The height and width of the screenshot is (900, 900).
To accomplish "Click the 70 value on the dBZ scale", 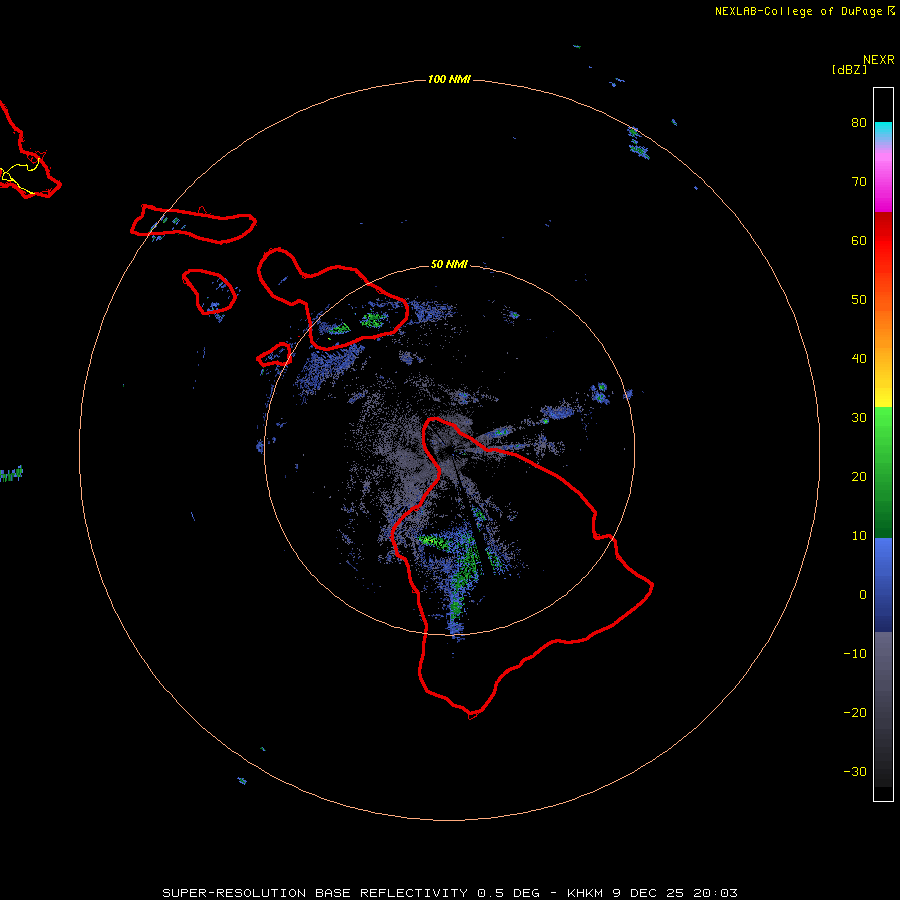I will pos(859,181).
